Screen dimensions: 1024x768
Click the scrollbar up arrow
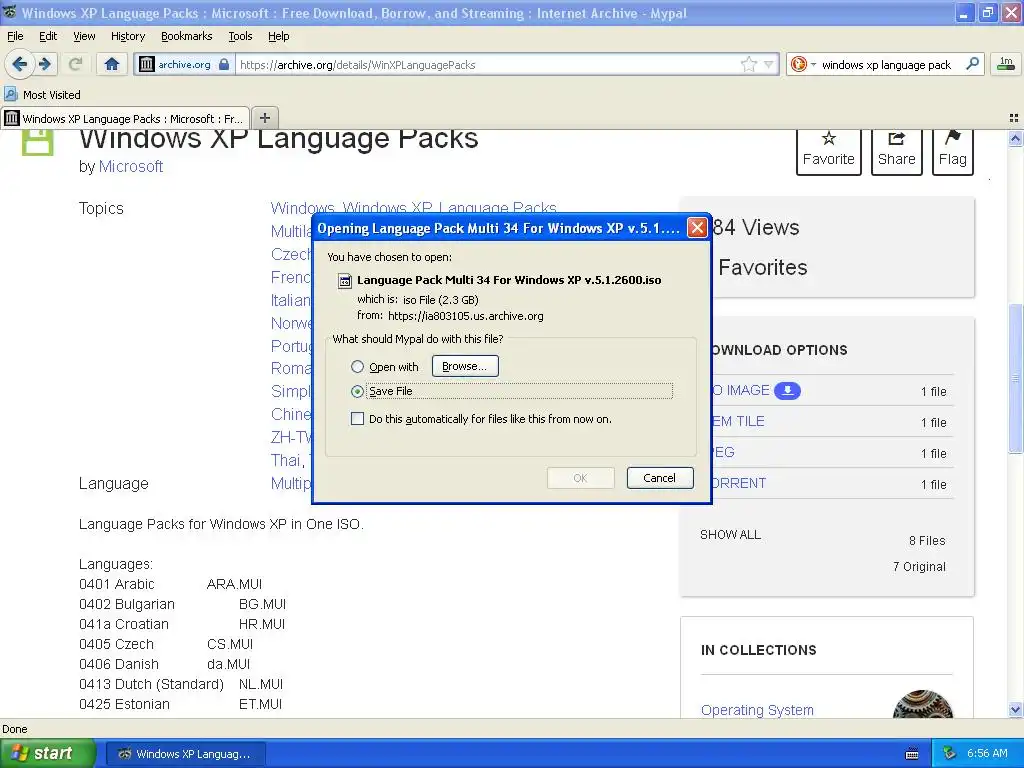pyautogui.click(x=1015, y=138)
